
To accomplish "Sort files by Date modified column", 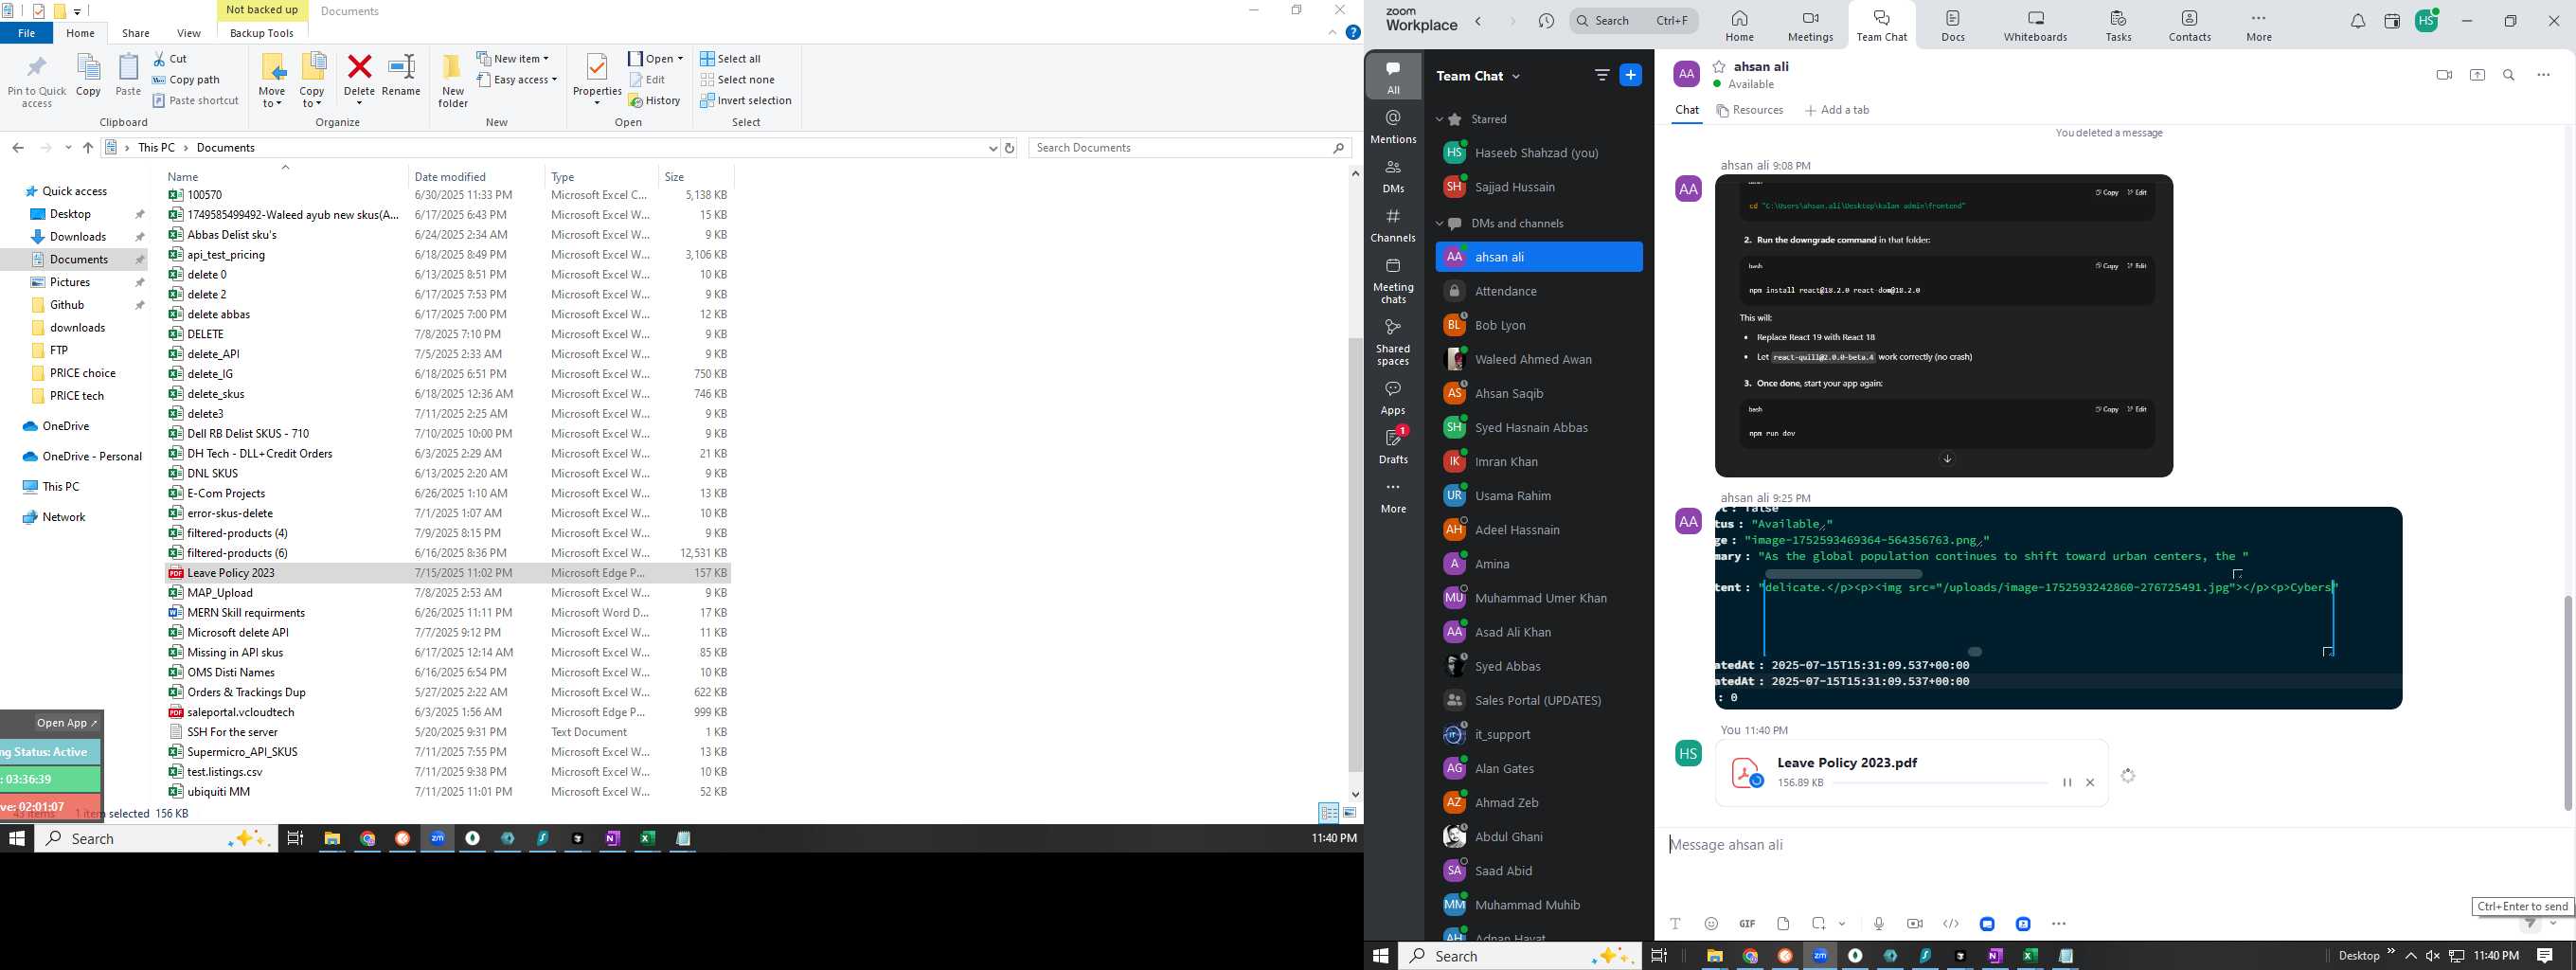I will [x=476, y=177].
